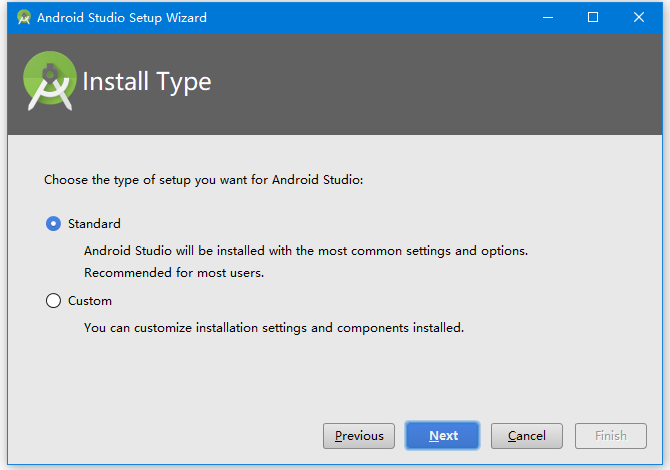Go back with the Previous button
The width and height of the screenshot is (670, 470).
359,436
